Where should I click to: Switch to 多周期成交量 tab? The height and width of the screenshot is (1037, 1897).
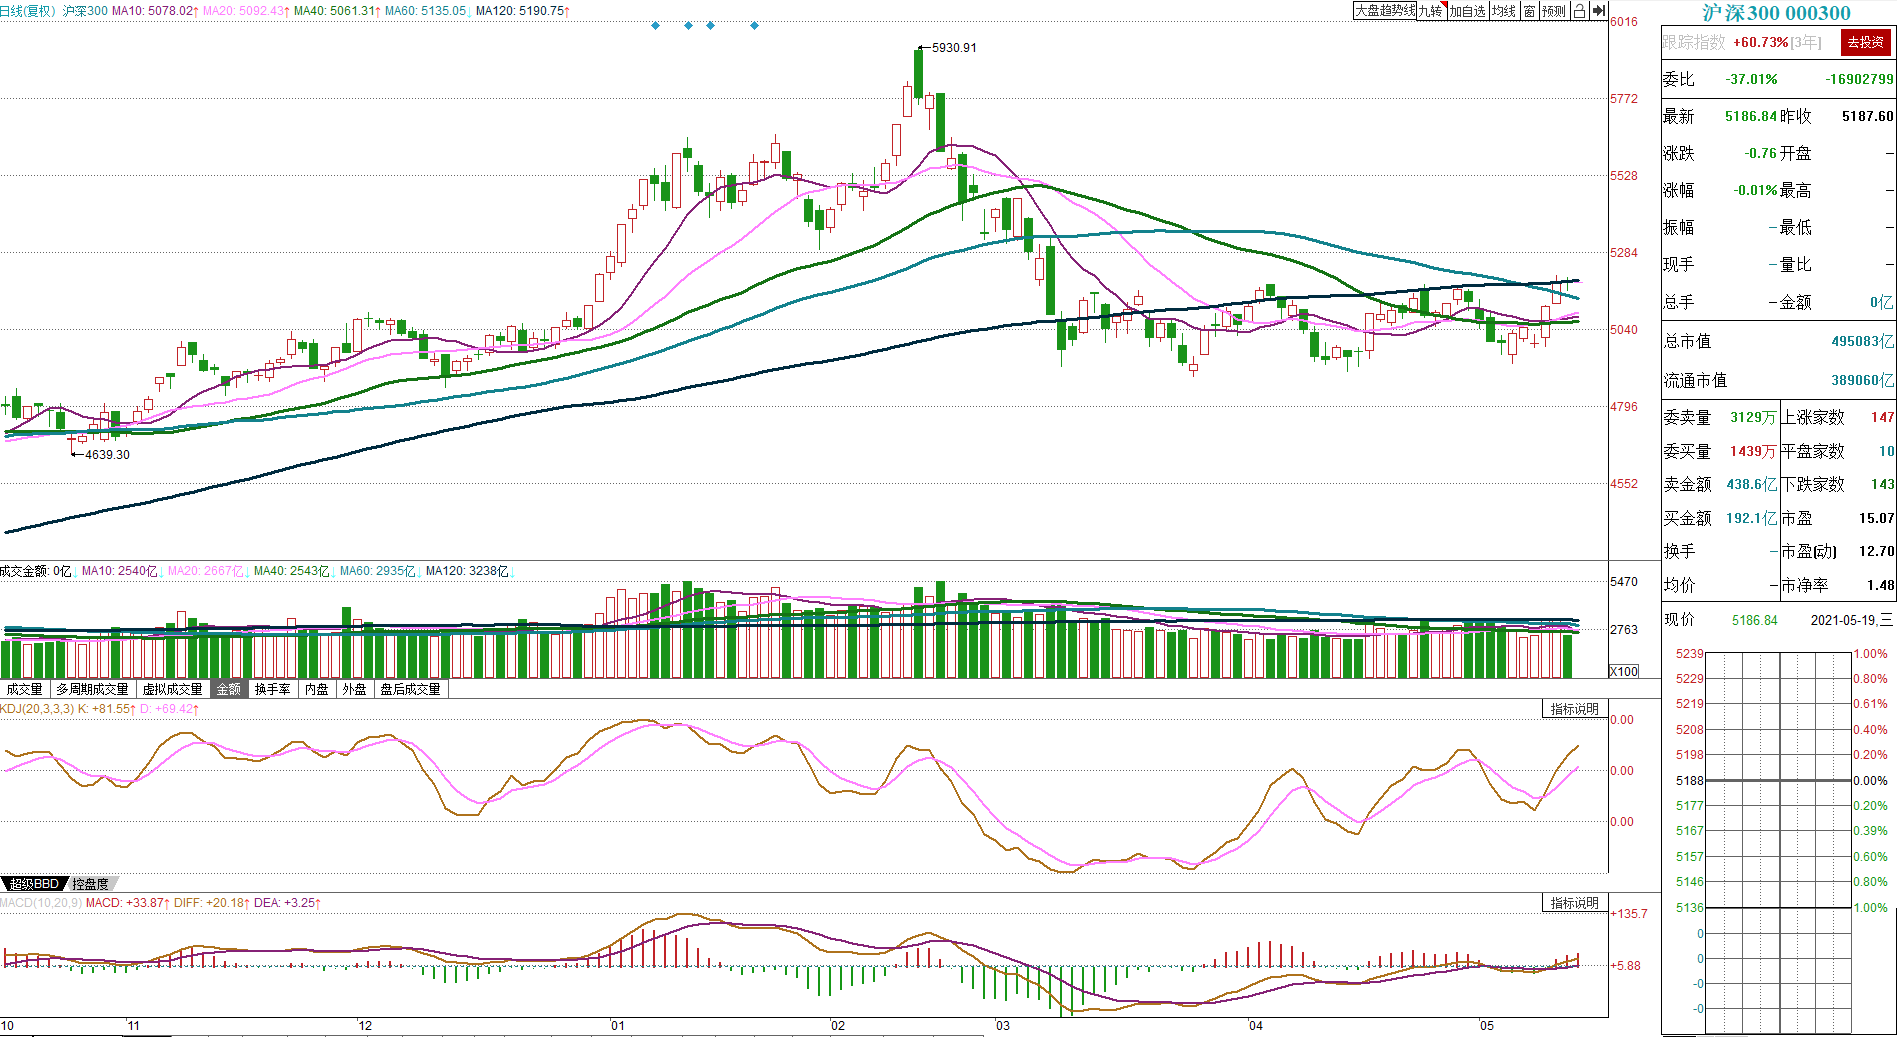click(92, 689)
